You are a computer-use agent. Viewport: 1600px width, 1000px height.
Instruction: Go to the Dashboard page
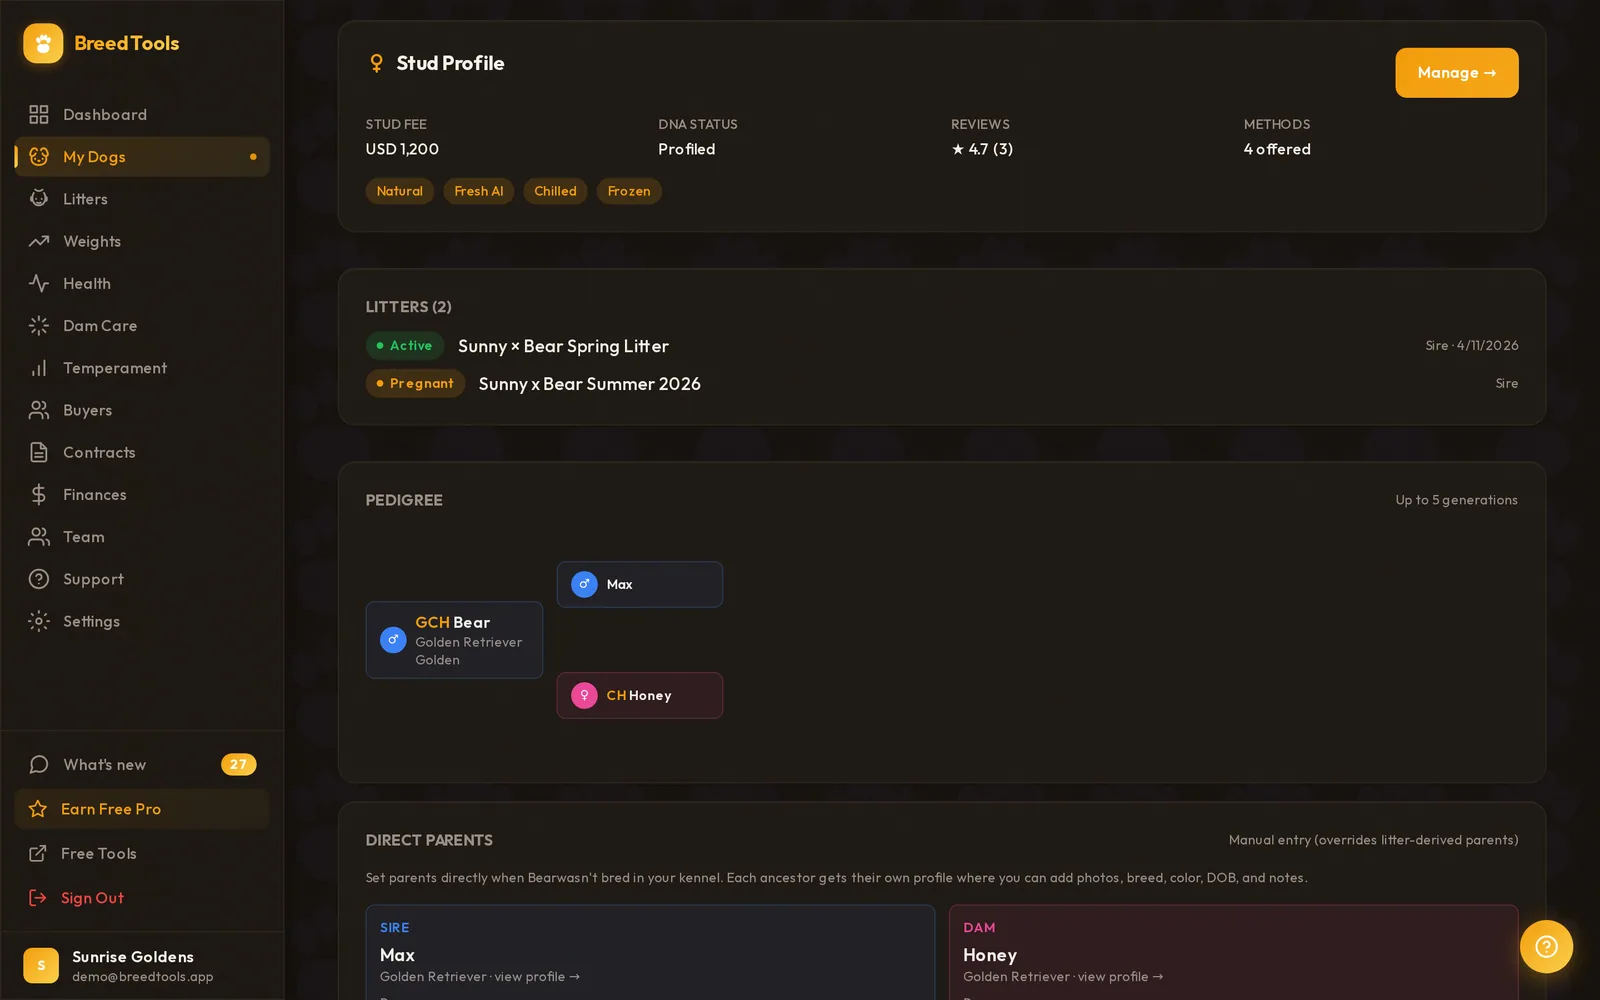(x=142, y=114)
